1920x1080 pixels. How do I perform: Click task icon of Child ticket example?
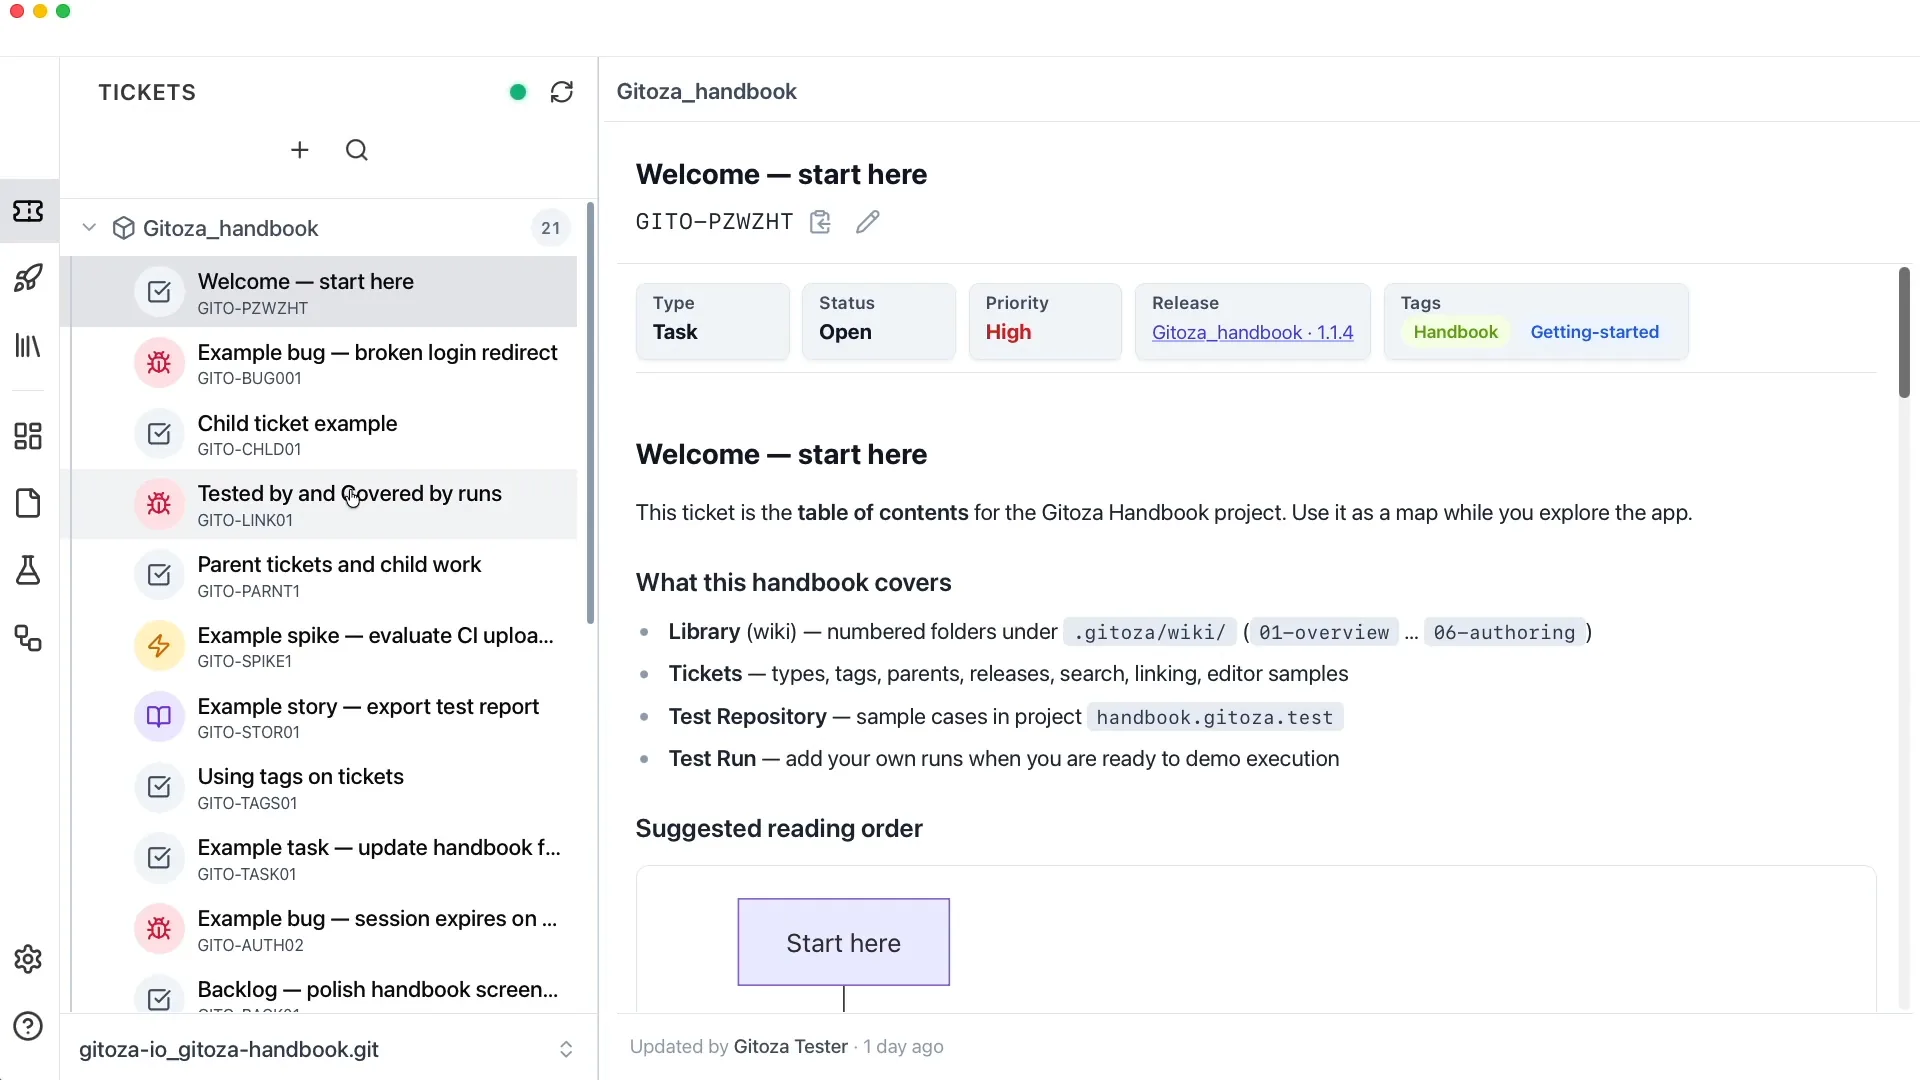click(159, 434)
